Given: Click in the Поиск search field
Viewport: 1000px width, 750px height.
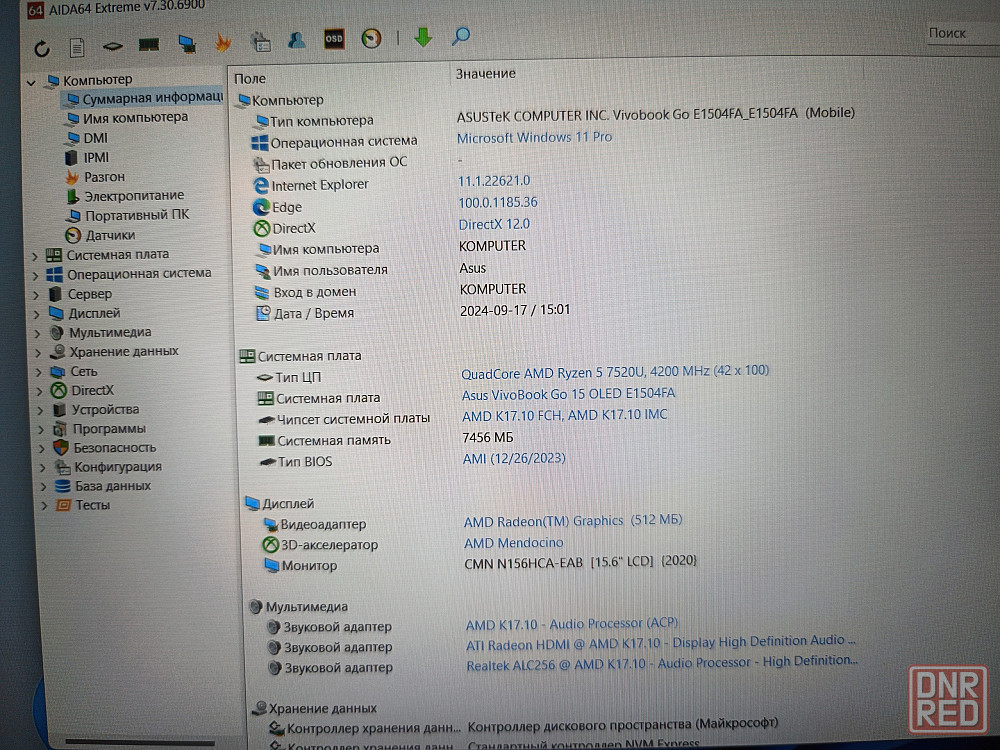Looking at the screenshot, I should coord(963,33).
